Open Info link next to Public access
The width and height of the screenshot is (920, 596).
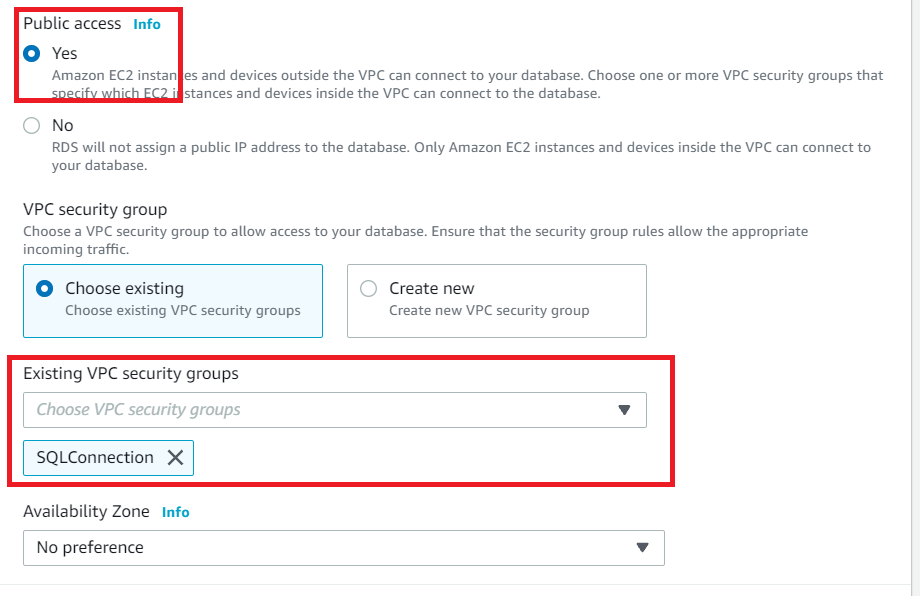click(x=147, y=24)
